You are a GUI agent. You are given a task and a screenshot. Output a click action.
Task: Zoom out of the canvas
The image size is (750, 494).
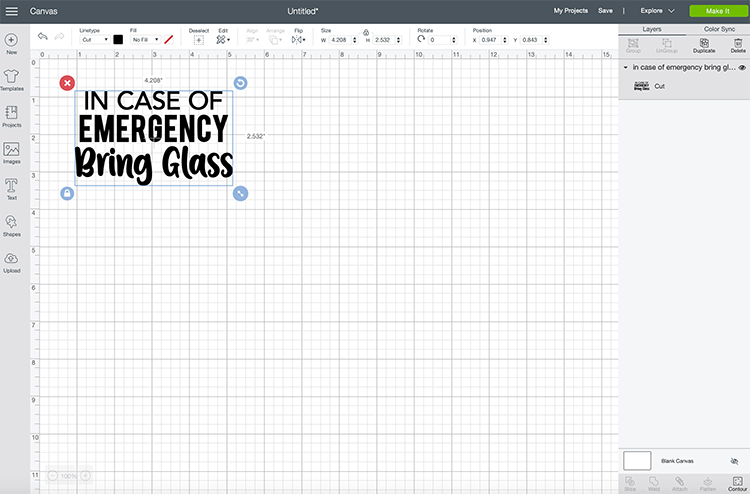53,475
